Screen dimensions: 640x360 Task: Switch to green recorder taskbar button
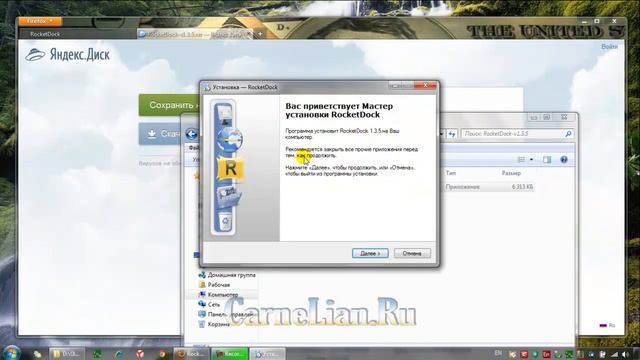point(229,354)
